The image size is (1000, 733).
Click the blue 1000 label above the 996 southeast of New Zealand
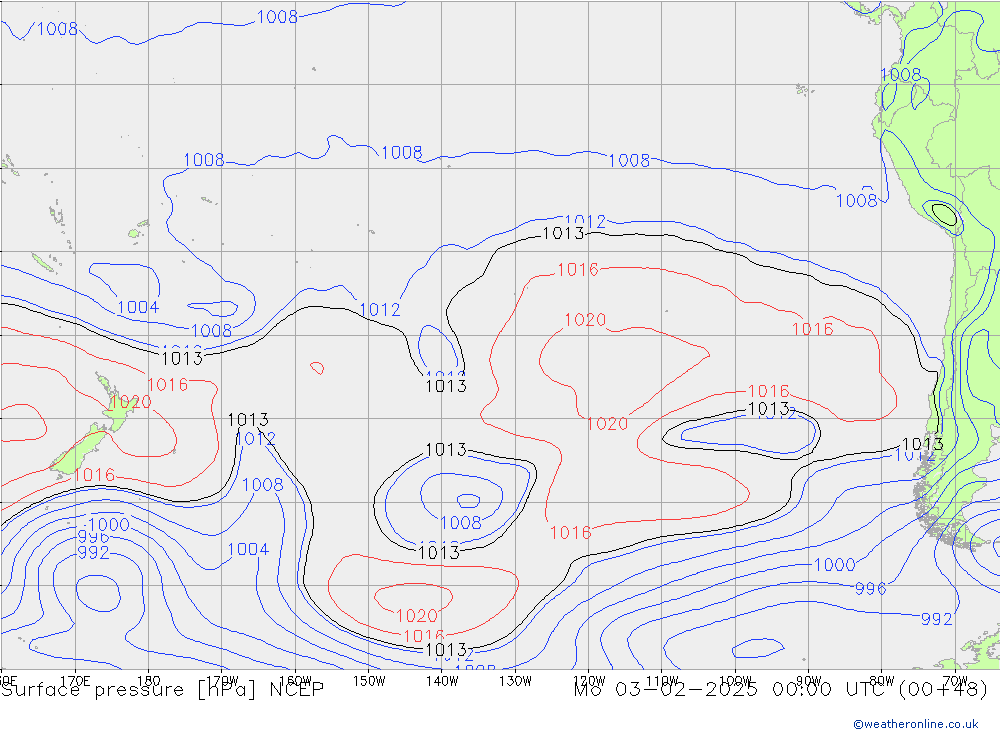[109, 524]
